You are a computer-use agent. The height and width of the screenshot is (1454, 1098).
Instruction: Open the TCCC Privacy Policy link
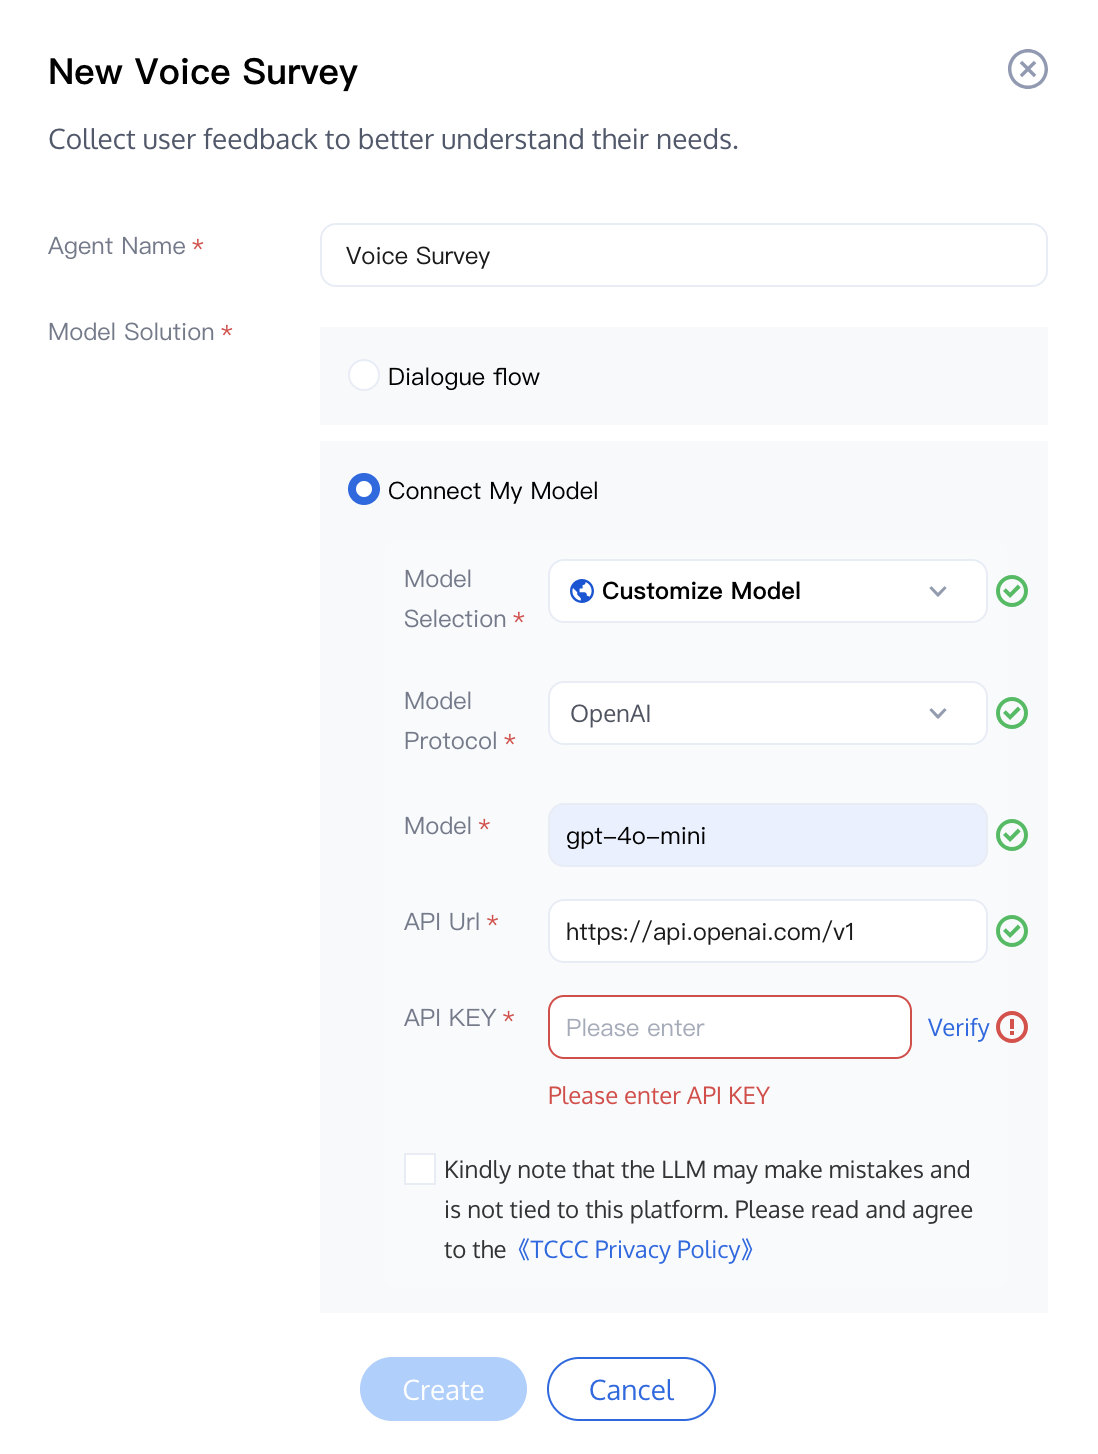pyautogui.click(x=635, y=1250)
